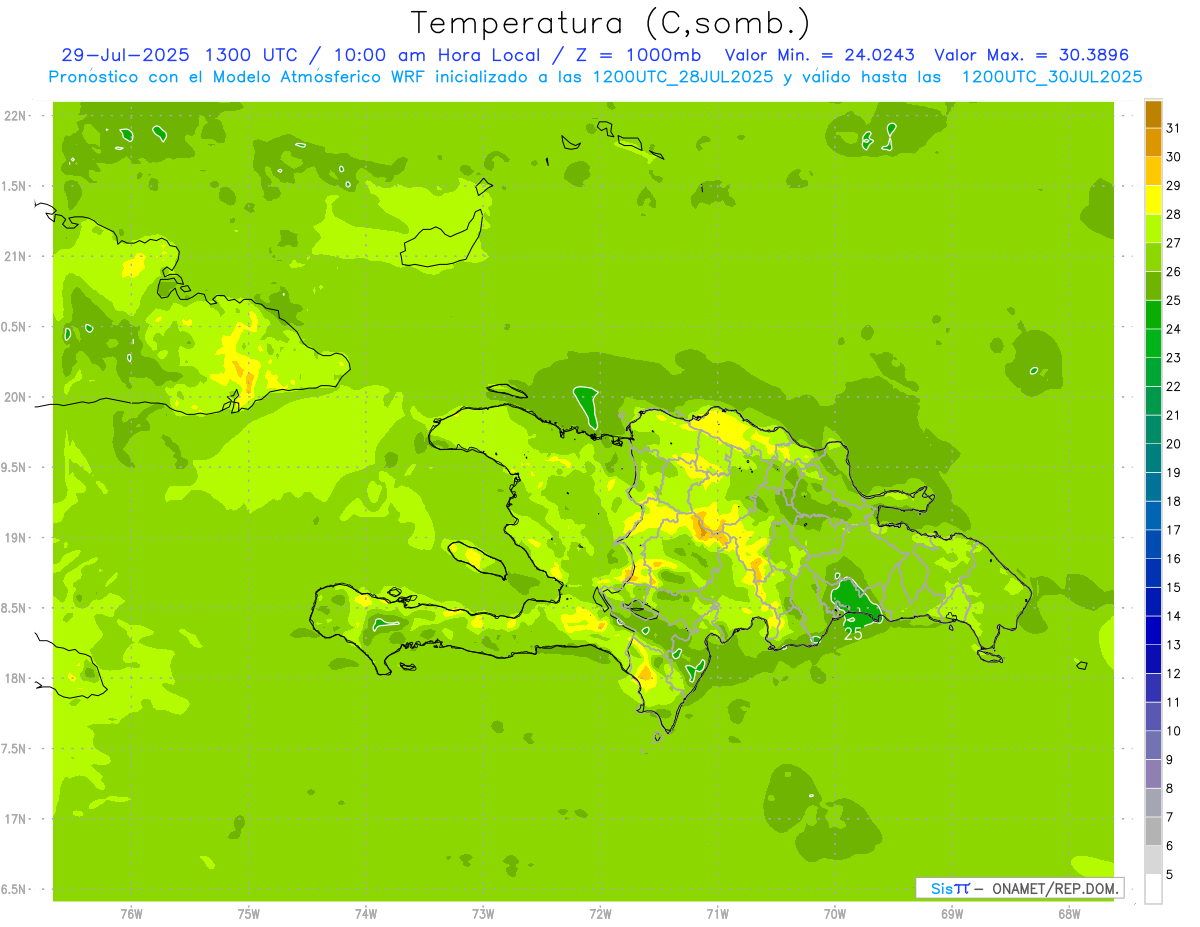
Task: Click the title 'Temperatura (C,somb.)'
Action: 610,23
